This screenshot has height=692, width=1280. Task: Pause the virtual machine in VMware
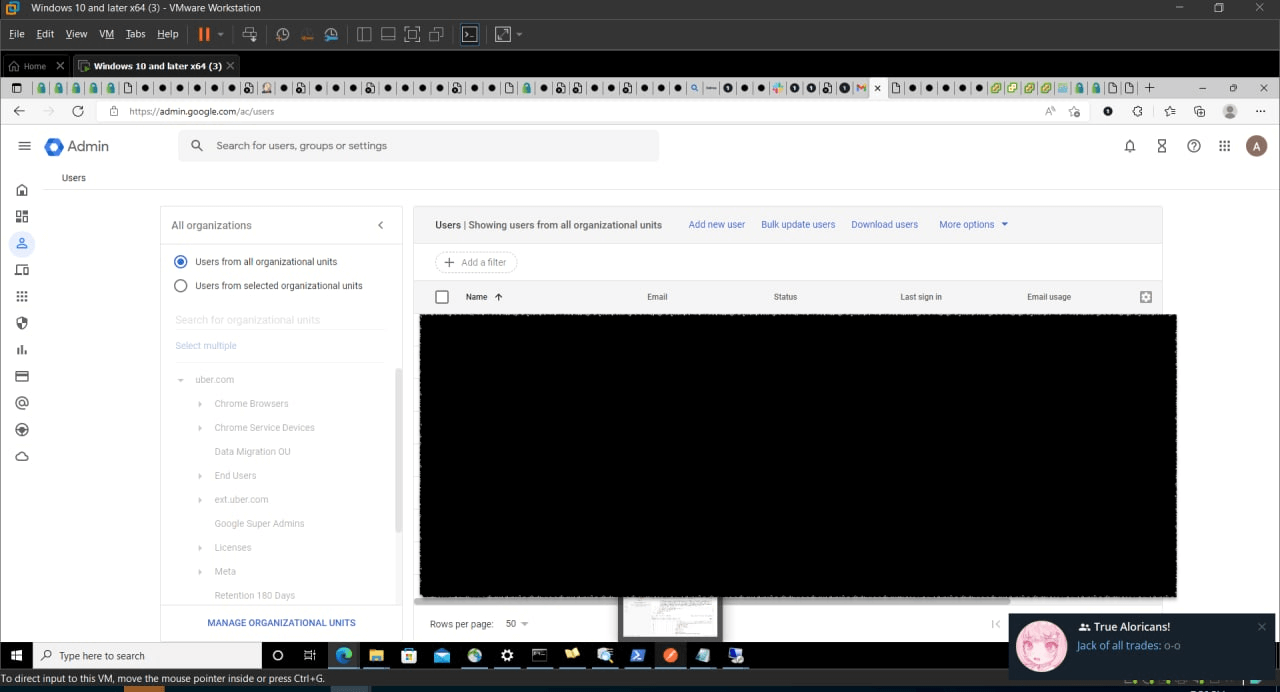pyautogui.click(x=204, y=34)
